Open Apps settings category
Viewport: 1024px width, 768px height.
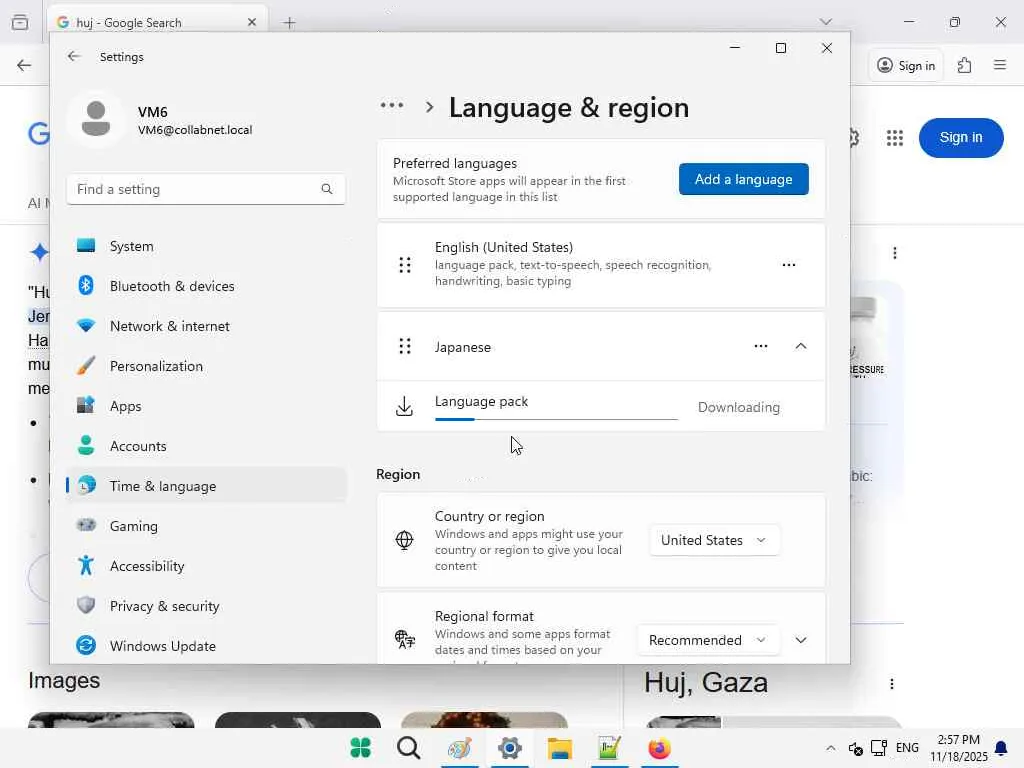(x=206, y=406)
